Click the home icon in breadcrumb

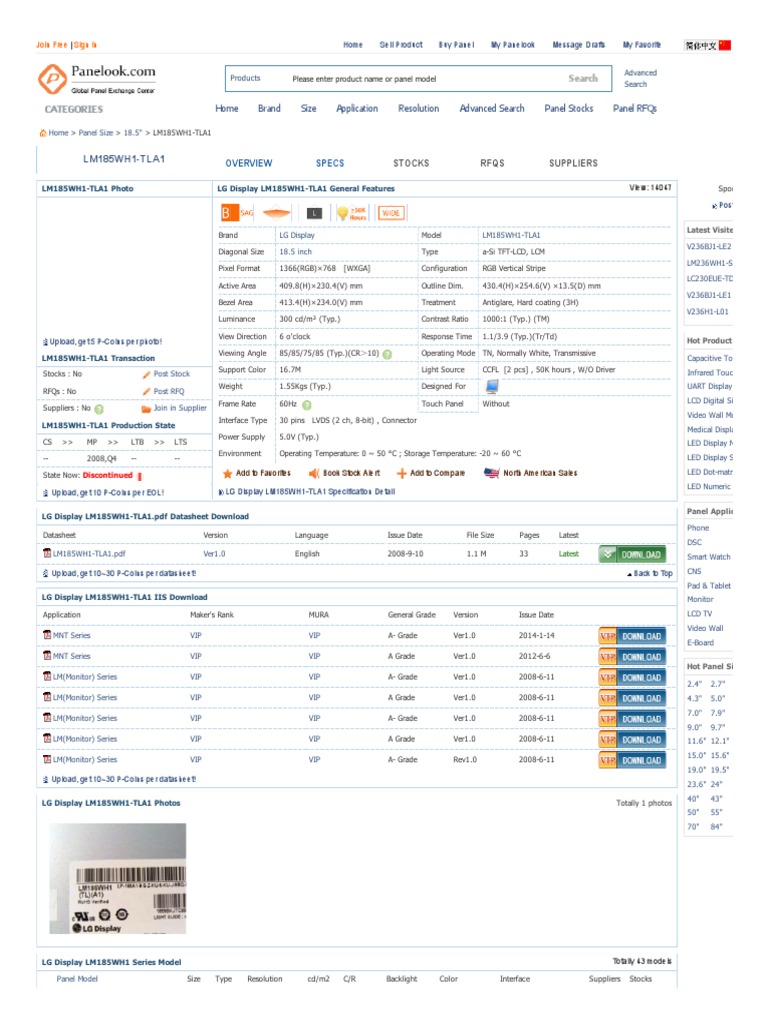[x=43, y=133]
